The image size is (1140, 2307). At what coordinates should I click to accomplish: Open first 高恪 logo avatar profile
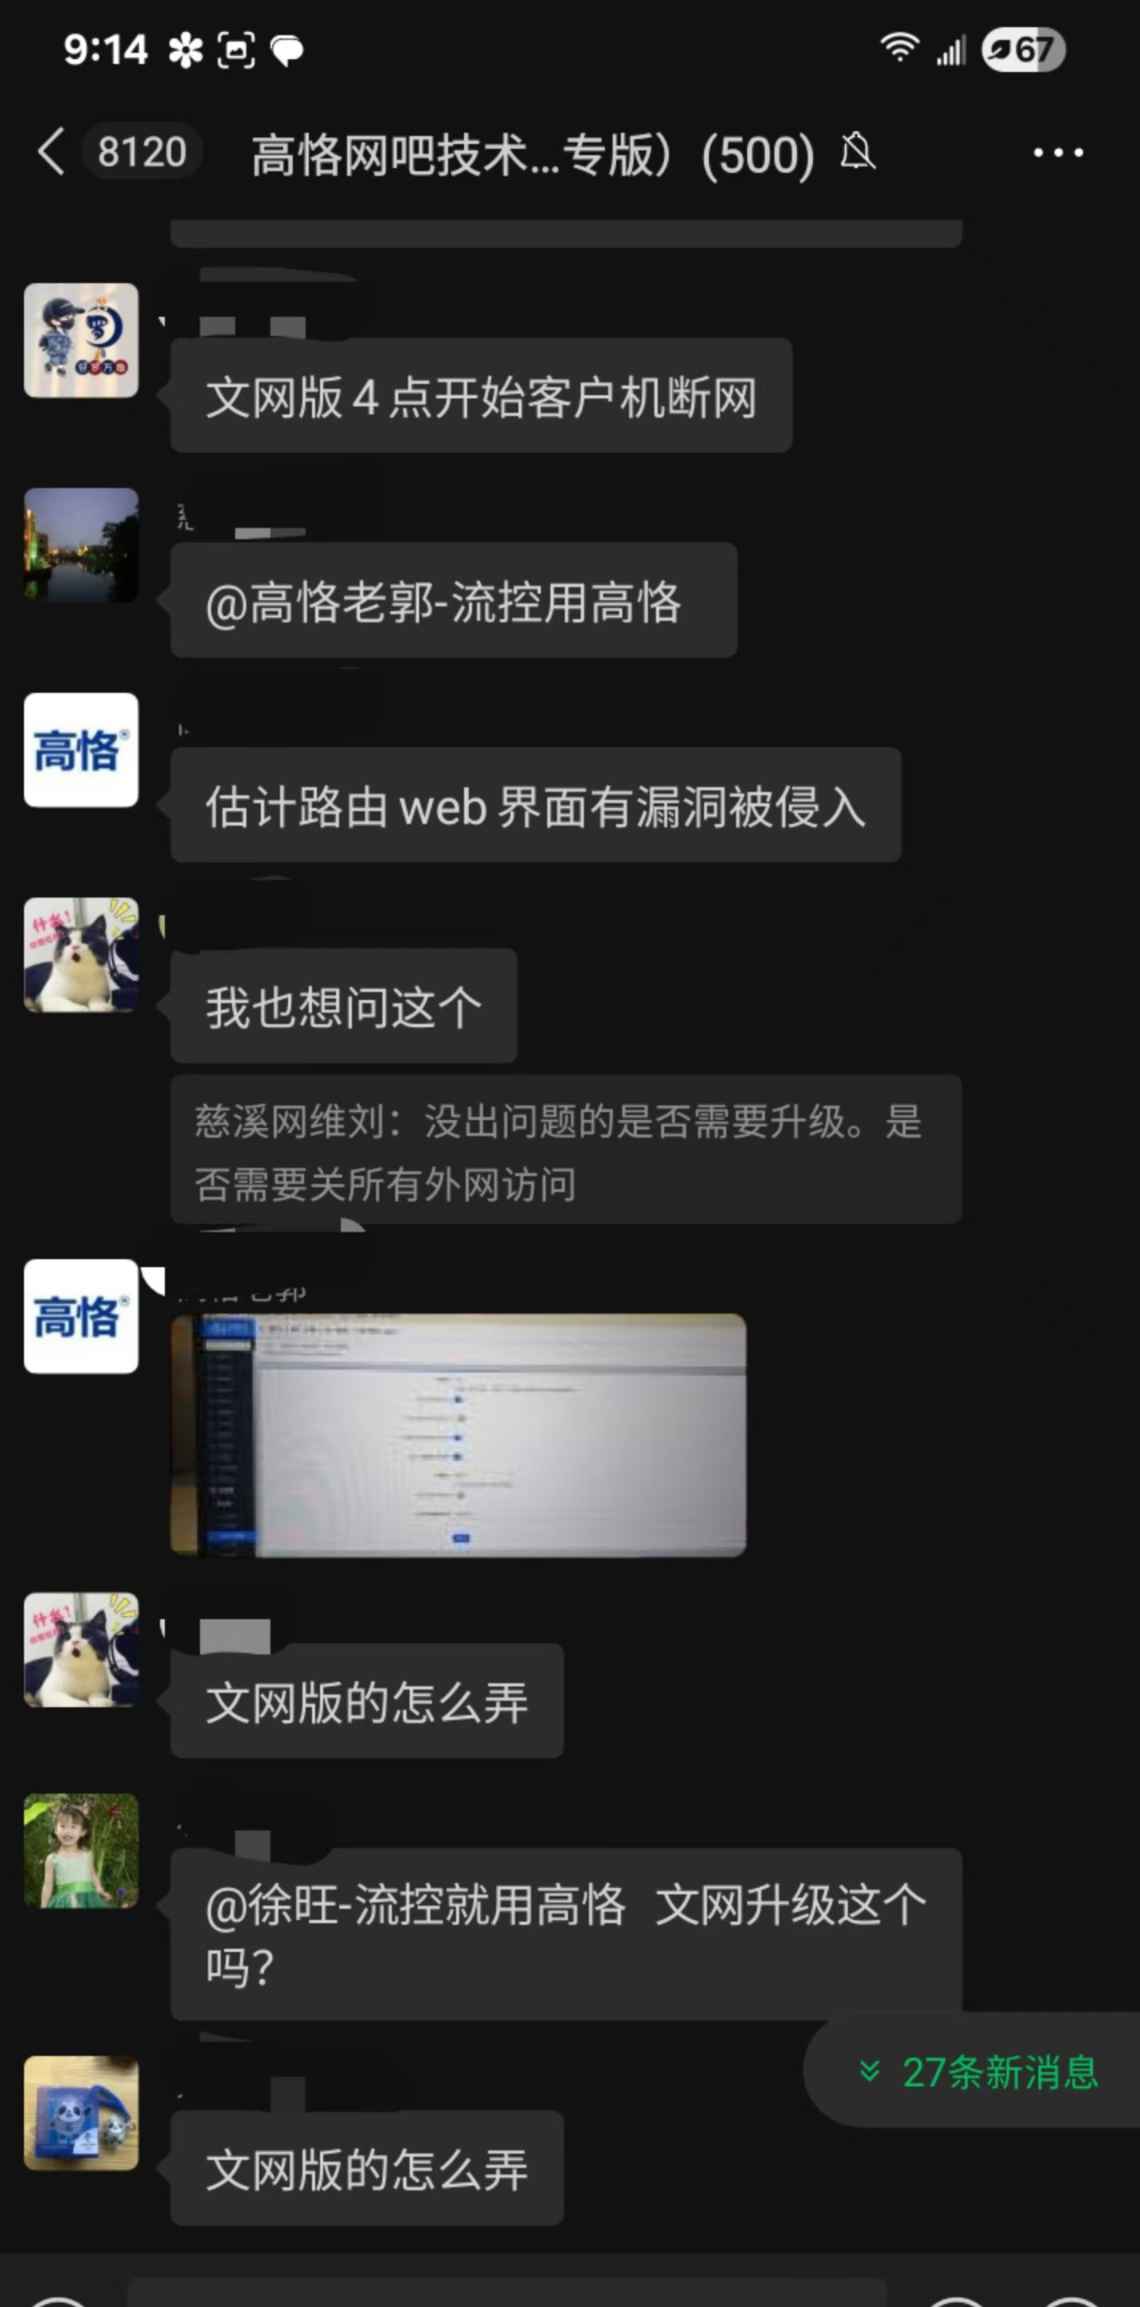click(81, 750)
